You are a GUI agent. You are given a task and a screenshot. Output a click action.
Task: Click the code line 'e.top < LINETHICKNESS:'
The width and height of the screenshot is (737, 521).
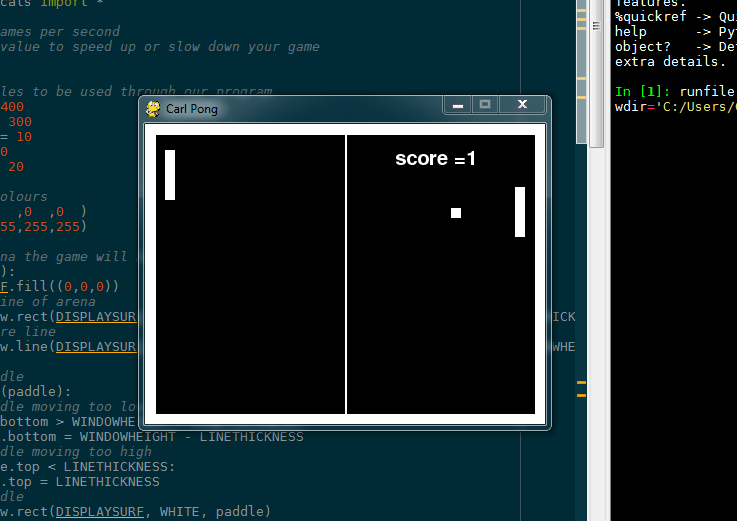87,467
